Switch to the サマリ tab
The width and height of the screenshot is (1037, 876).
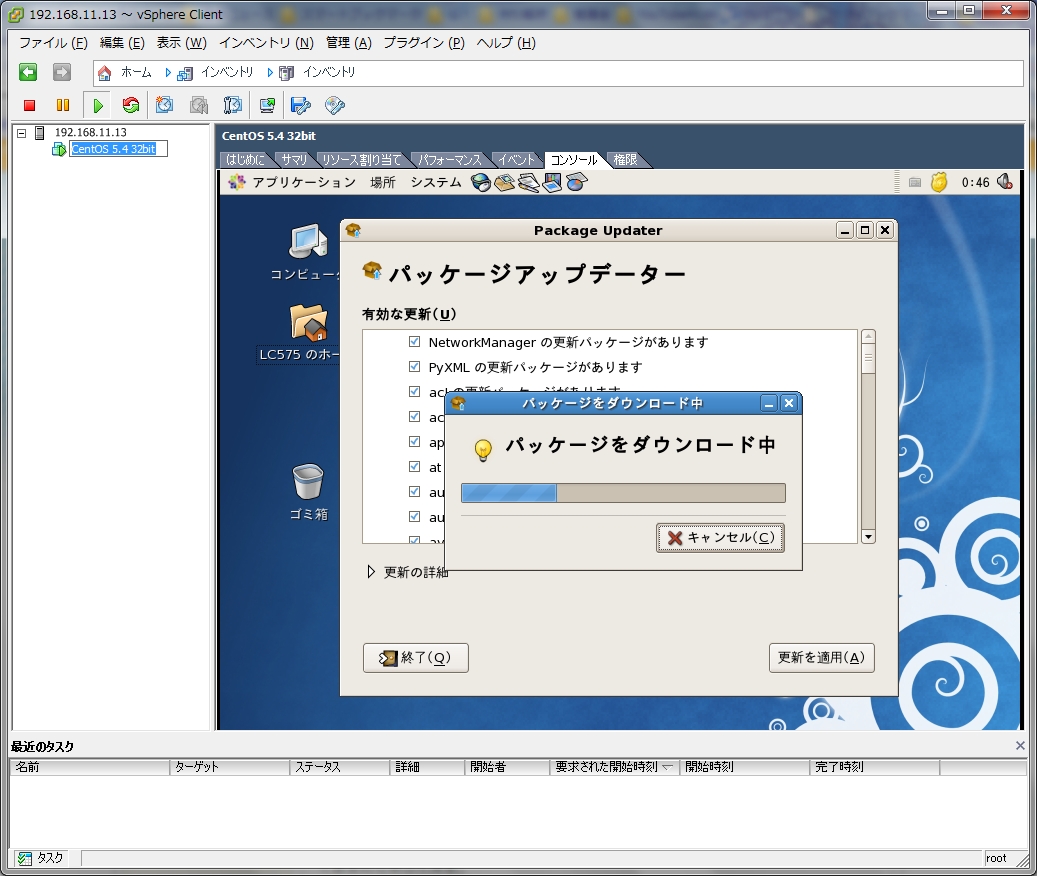click(x=294, y=159)
